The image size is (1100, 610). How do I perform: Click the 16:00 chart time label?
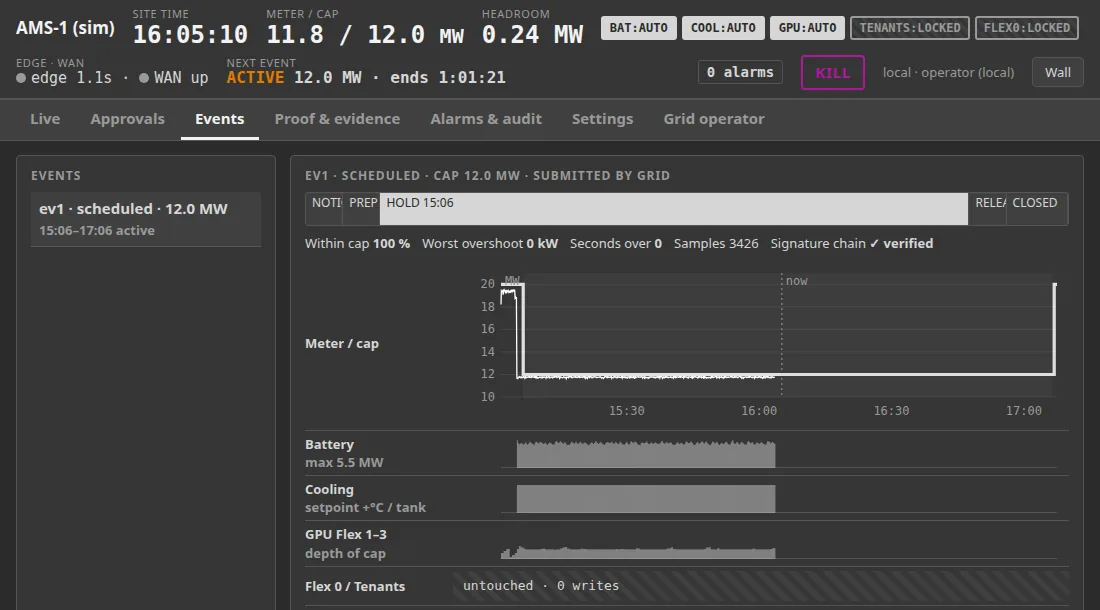click(x=759, y=411)
